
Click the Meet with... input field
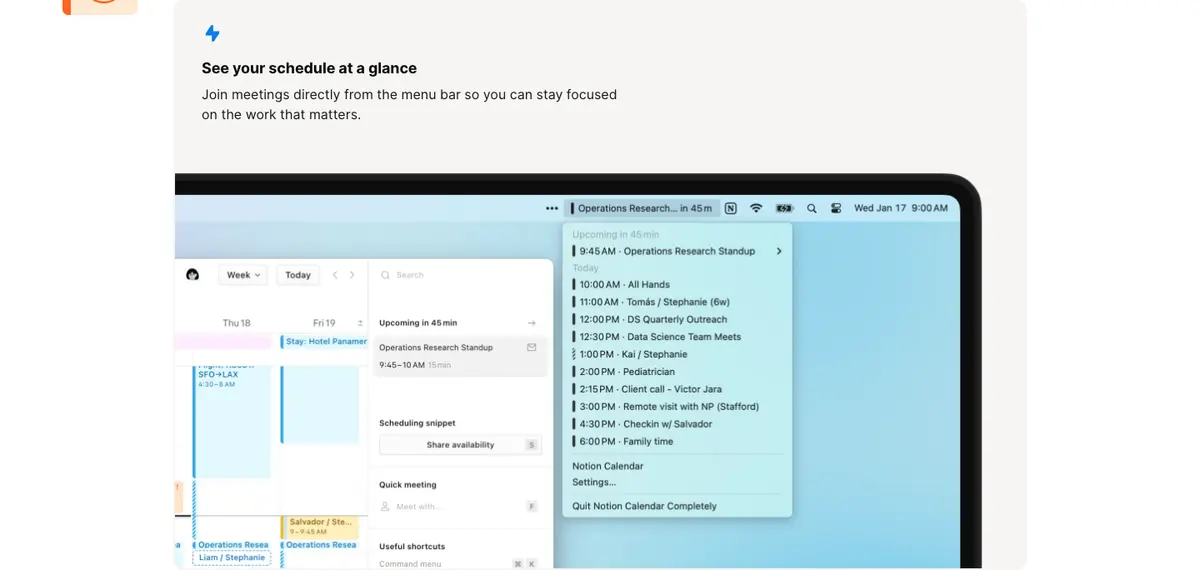pos(460,507)
